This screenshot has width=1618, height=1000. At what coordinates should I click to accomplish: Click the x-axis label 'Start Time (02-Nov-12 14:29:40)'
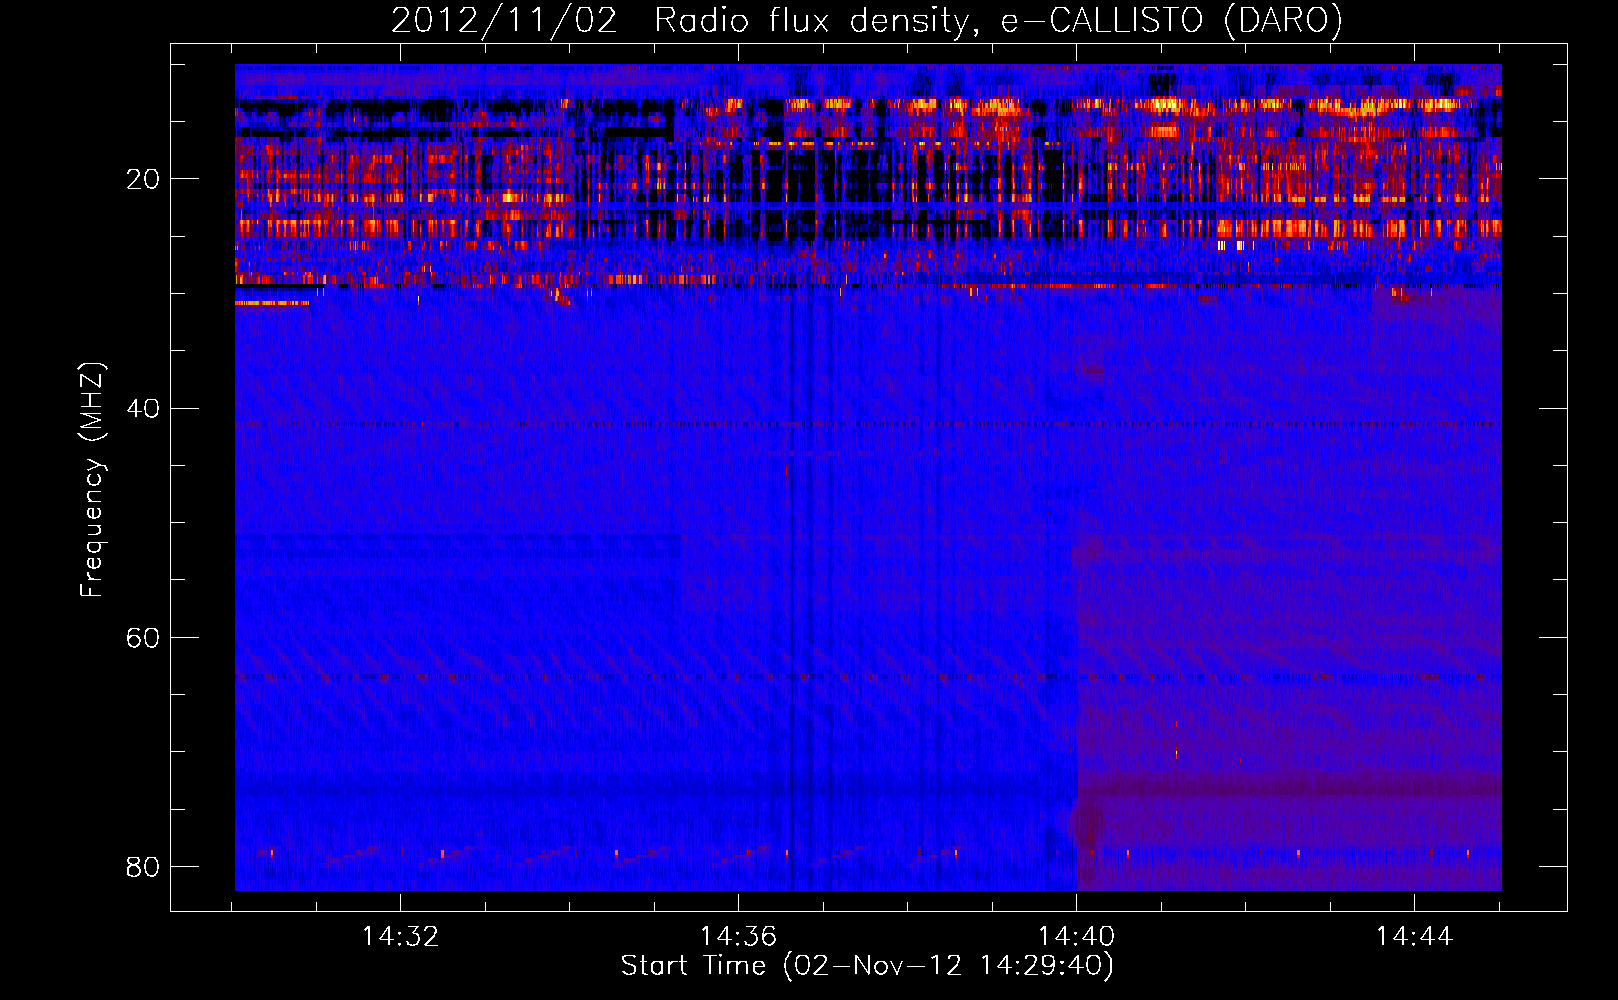click(x=867, y=966)
